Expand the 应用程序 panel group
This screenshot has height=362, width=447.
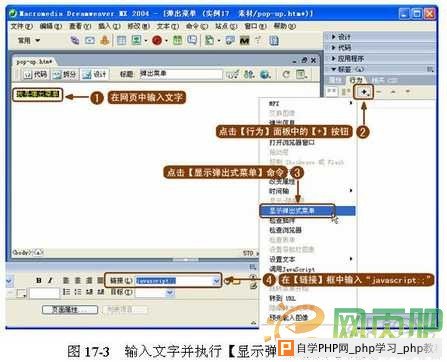coord(348,59)
